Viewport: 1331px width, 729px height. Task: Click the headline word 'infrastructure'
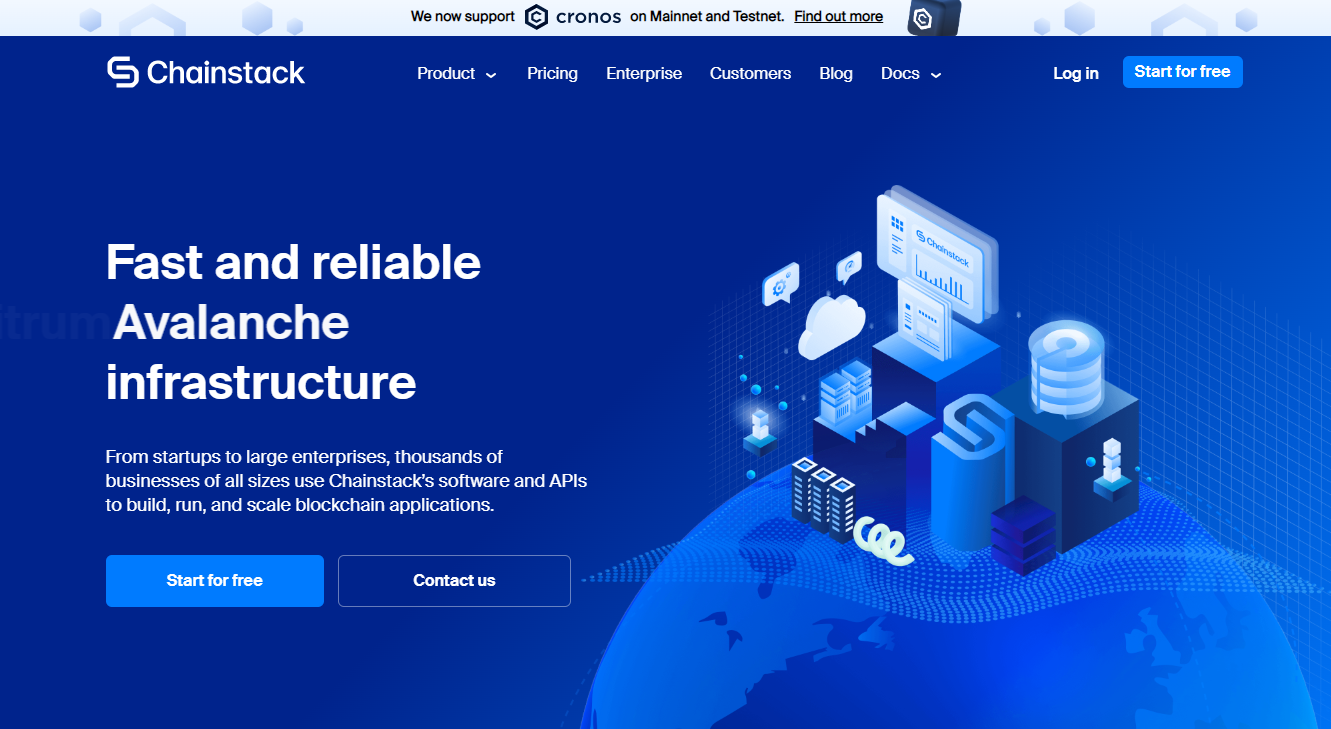(261, 382)
